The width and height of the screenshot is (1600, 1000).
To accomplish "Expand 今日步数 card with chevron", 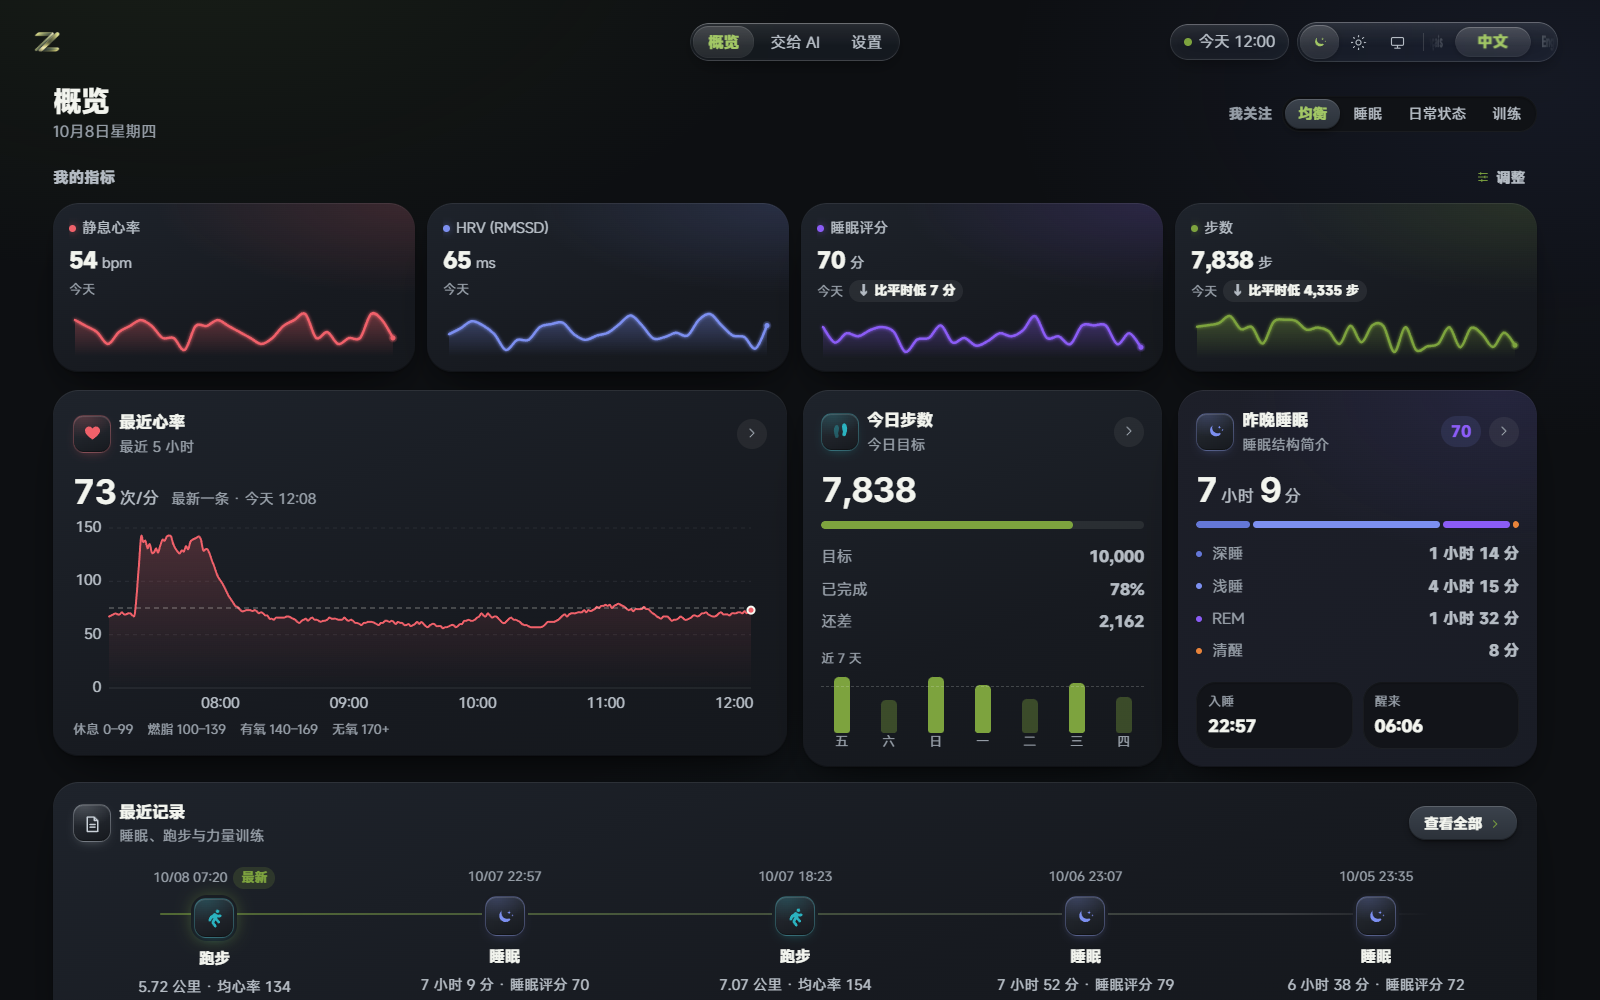I will (1129, 431).
